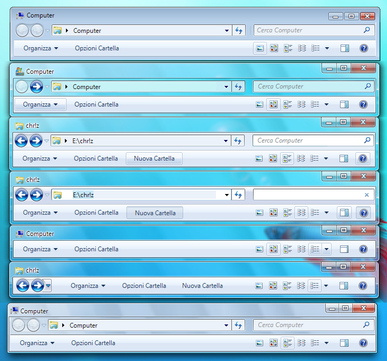Viewport: 387px width, 361px height.
Task: Expand the address bar dropdown arrow beside the unselected E:\chrlz path
Action: 226,141
